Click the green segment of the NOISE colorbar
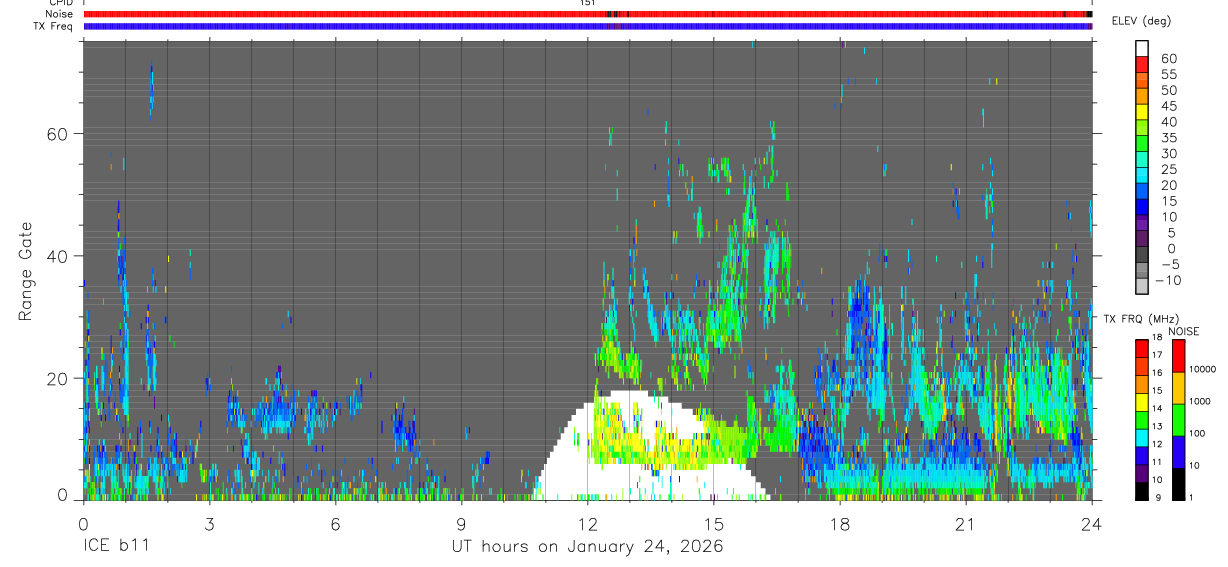 point(1178,420)
